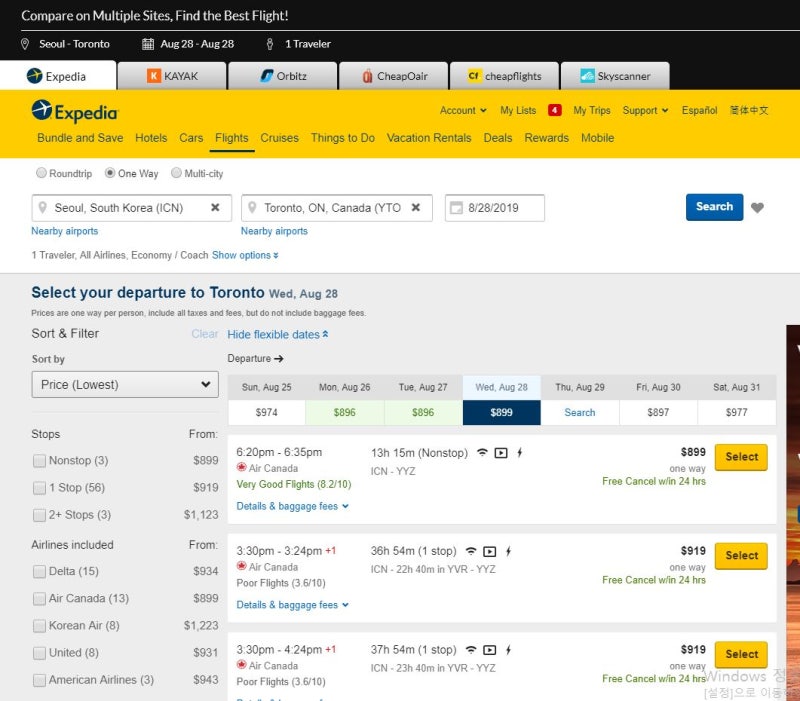Expand Details & baggage fees for 6:20pm flight
800x701 pixels.
click(x=292, y=506)
